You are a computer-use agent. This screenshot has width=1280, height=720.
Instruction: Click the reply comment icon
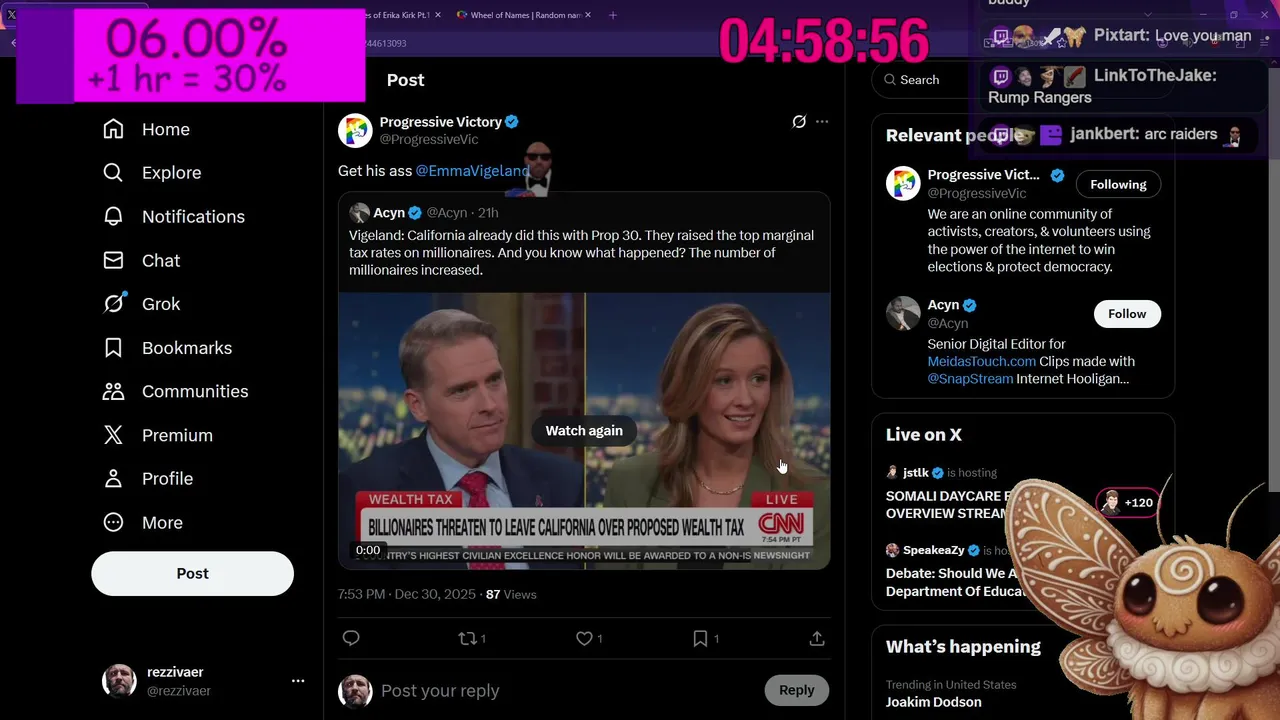point(351,638)
